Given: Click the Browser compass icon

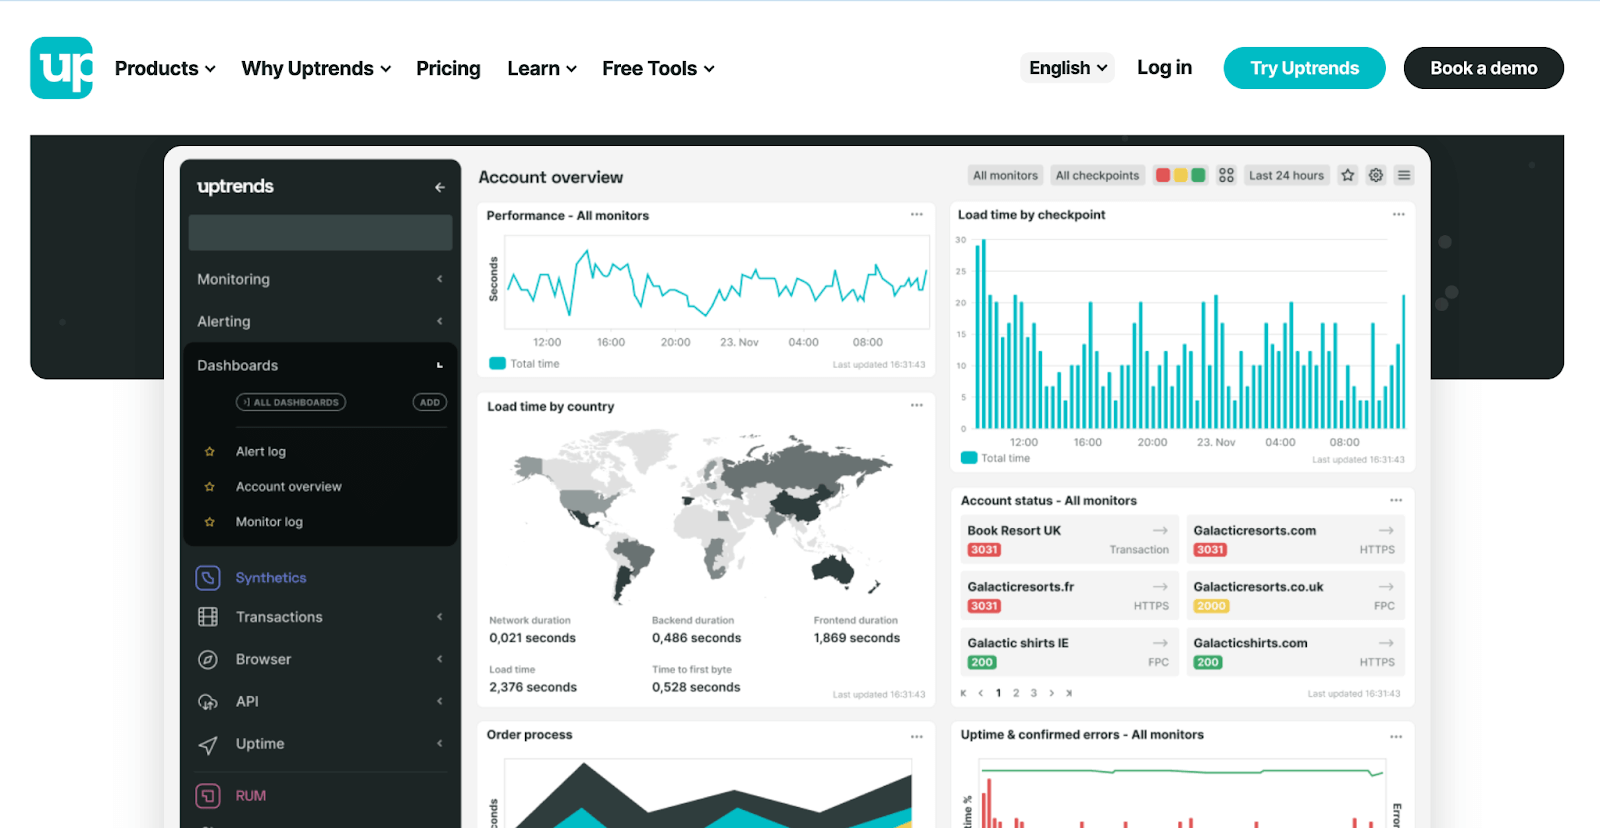Looking at the screenshot, I should pyautogui.click(x=208, y=659).
